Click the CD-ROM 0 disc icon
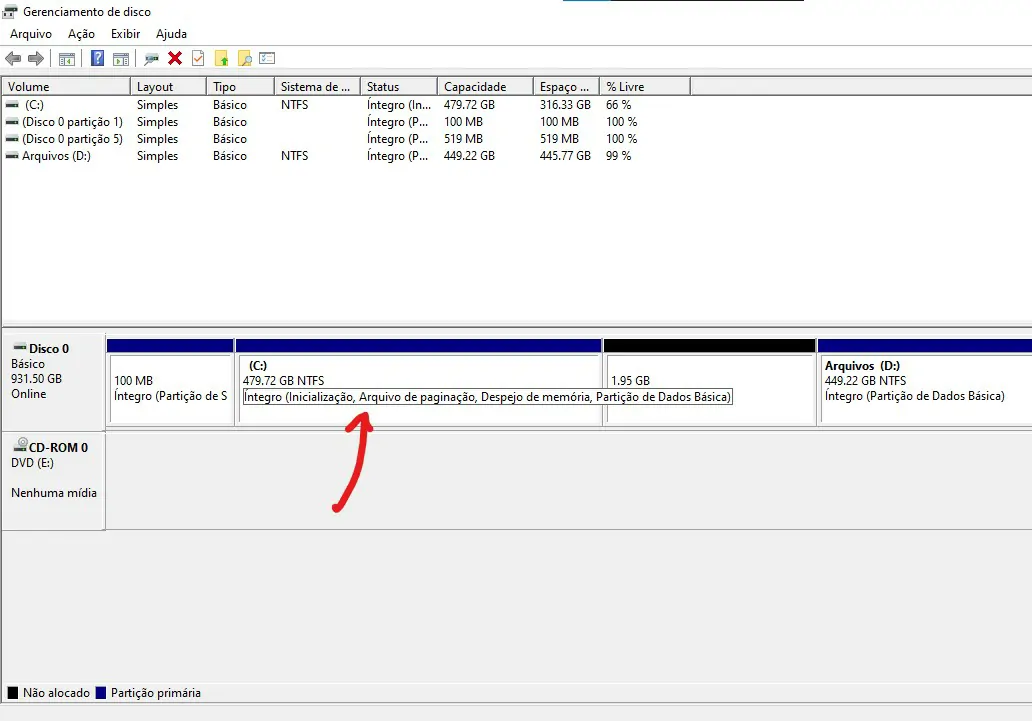Image resolution: width=1032 pixels, height=721 pixels. coord(20,445)
